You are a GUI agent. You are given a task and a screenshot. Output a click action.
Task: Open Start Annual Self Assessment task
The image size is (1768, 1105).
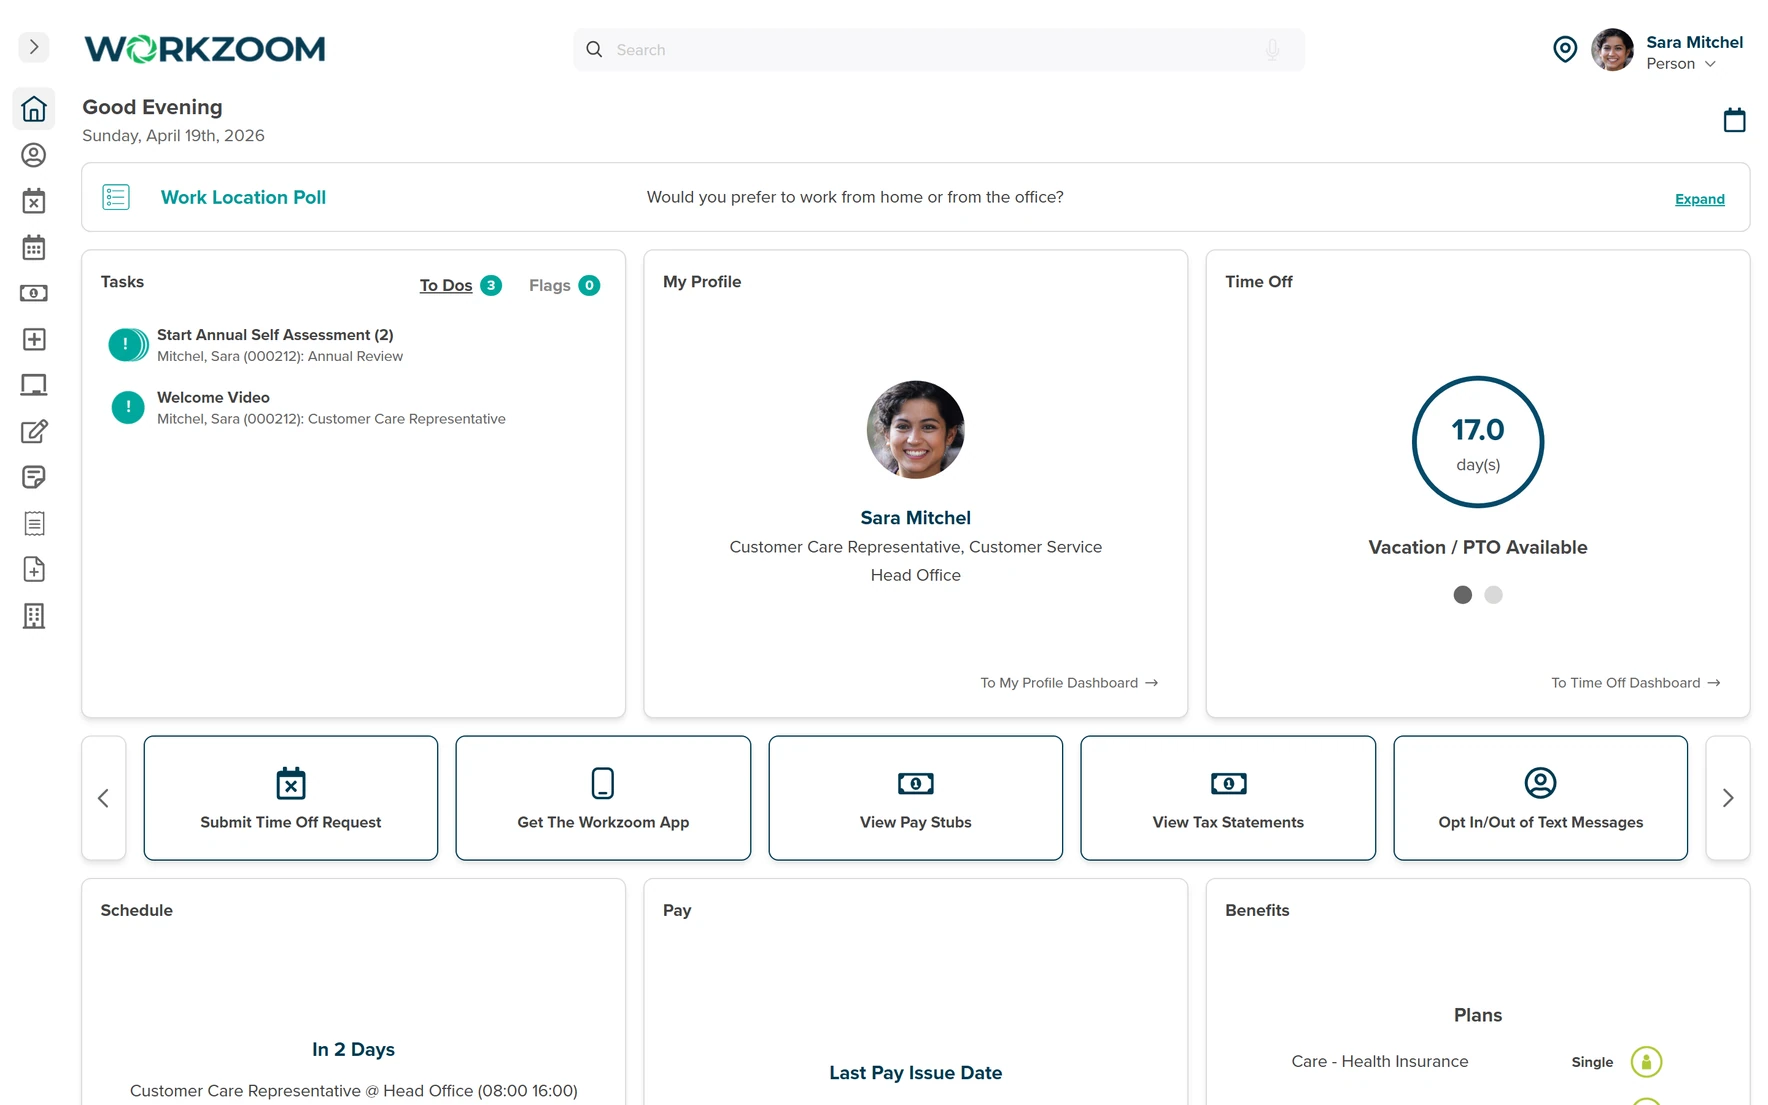pyautogui.click(x=275, y=335)
